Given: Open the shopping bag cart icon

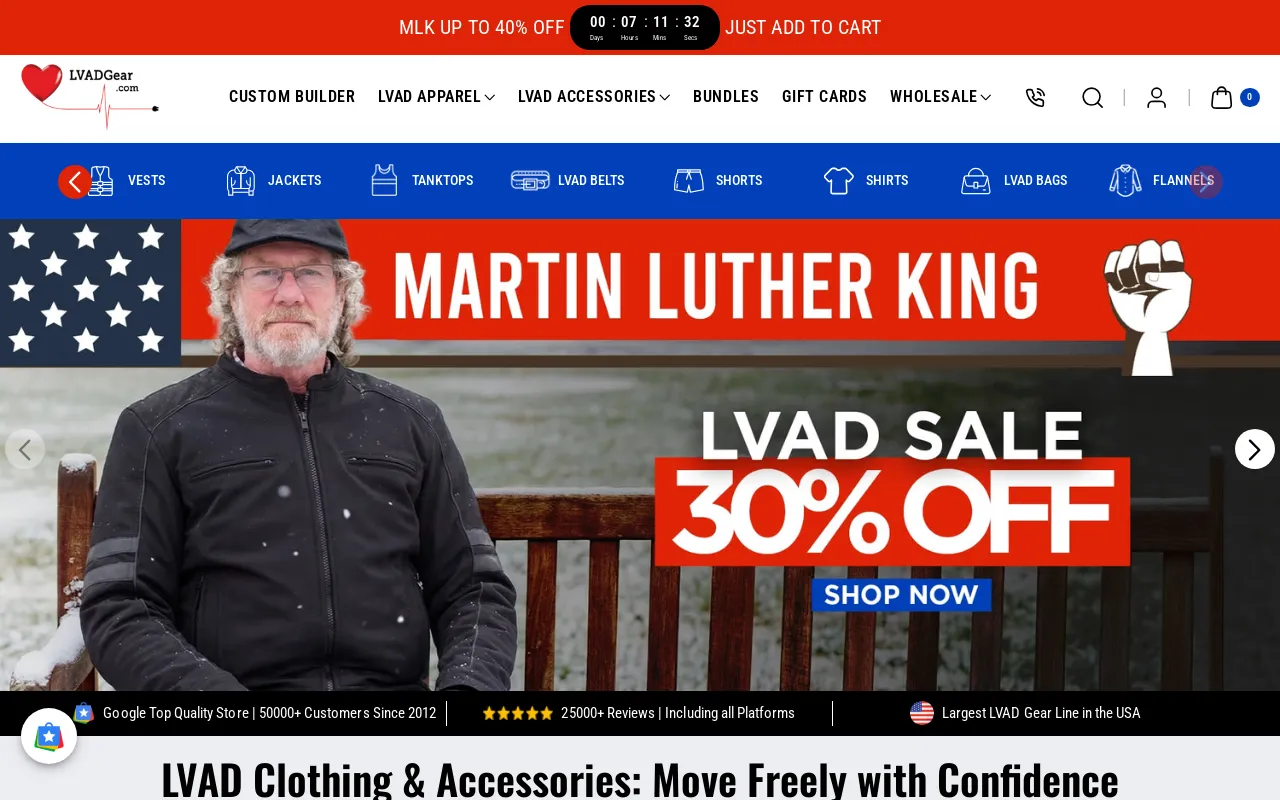Looking at the screenshot, I should click(1221, 97).
